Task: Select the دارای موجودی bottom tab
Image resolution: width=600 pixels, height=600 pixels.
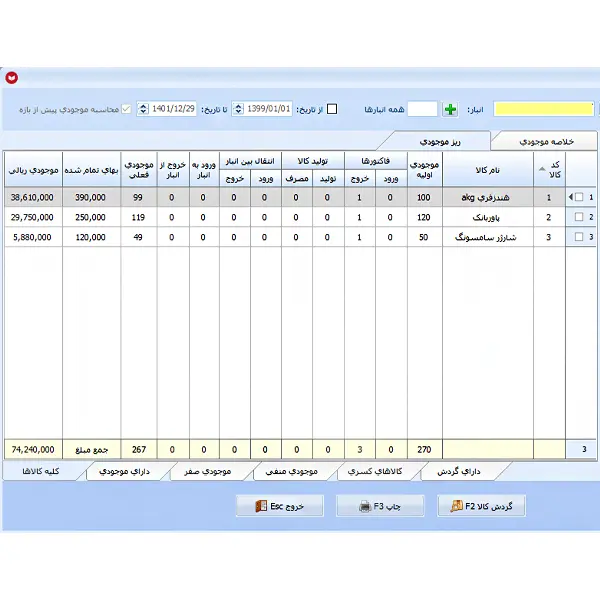Action: (x=124, y=471)
